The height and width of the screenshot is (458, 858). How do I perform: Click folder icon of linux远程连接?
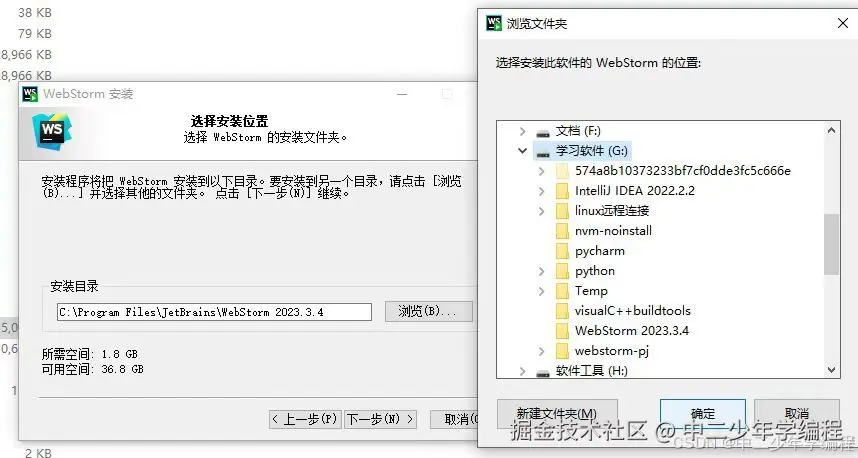(x=563, y=211)
